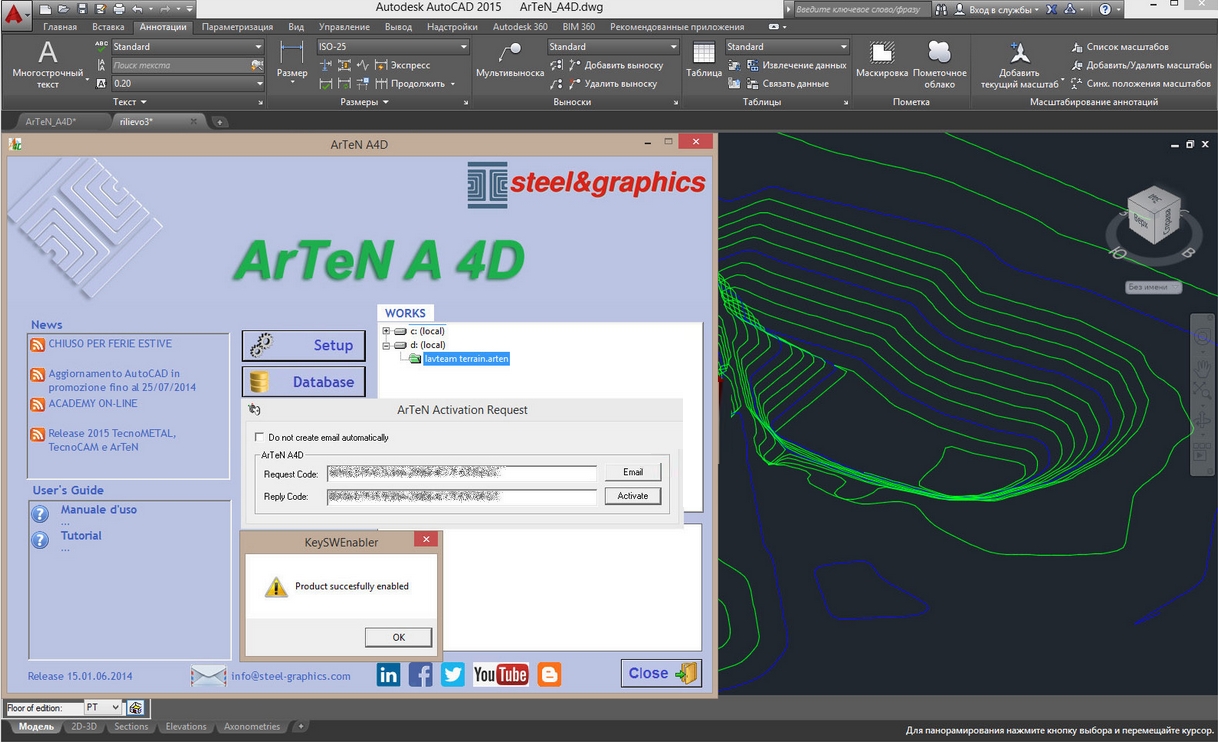The width and height of the screenshot is (1218, 742).
Task: Click the ABC spell check icon
Action: click(101, 46)
